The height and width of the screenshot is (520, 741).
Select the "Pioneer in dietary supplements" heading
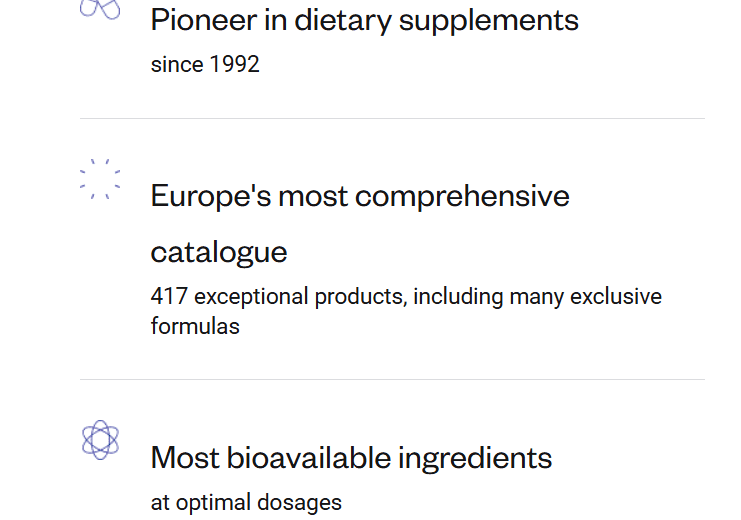tap(364, 19)
